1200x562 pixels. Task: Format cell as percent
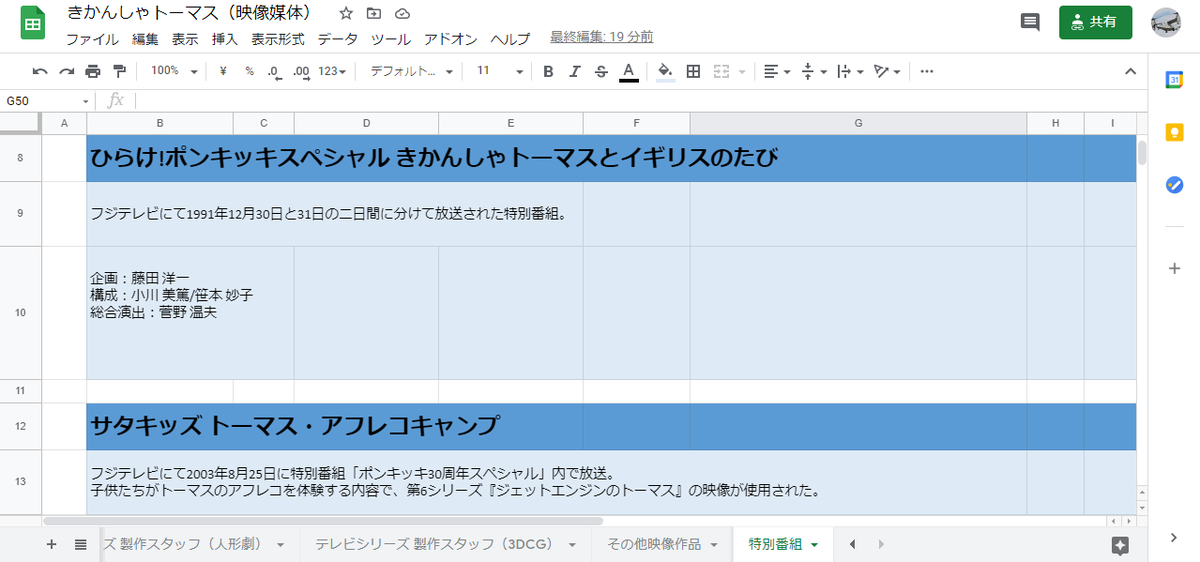point(249,71)
